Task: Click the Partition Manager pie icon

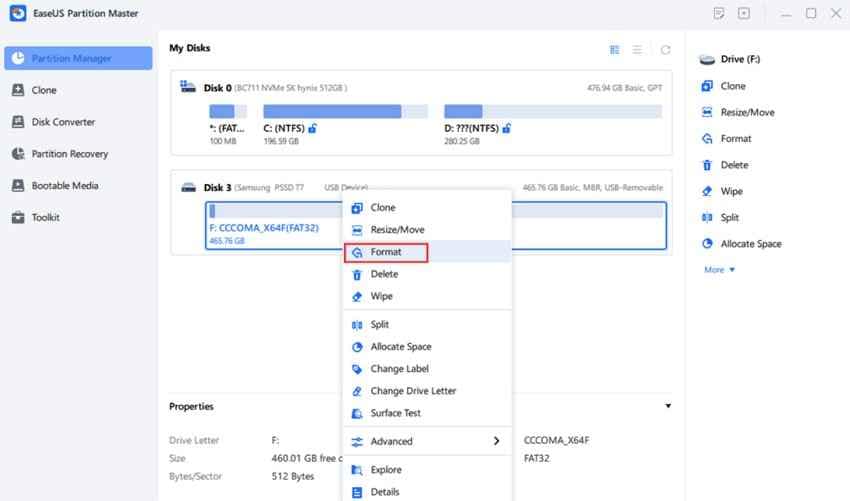Action: tap(18, 58)
